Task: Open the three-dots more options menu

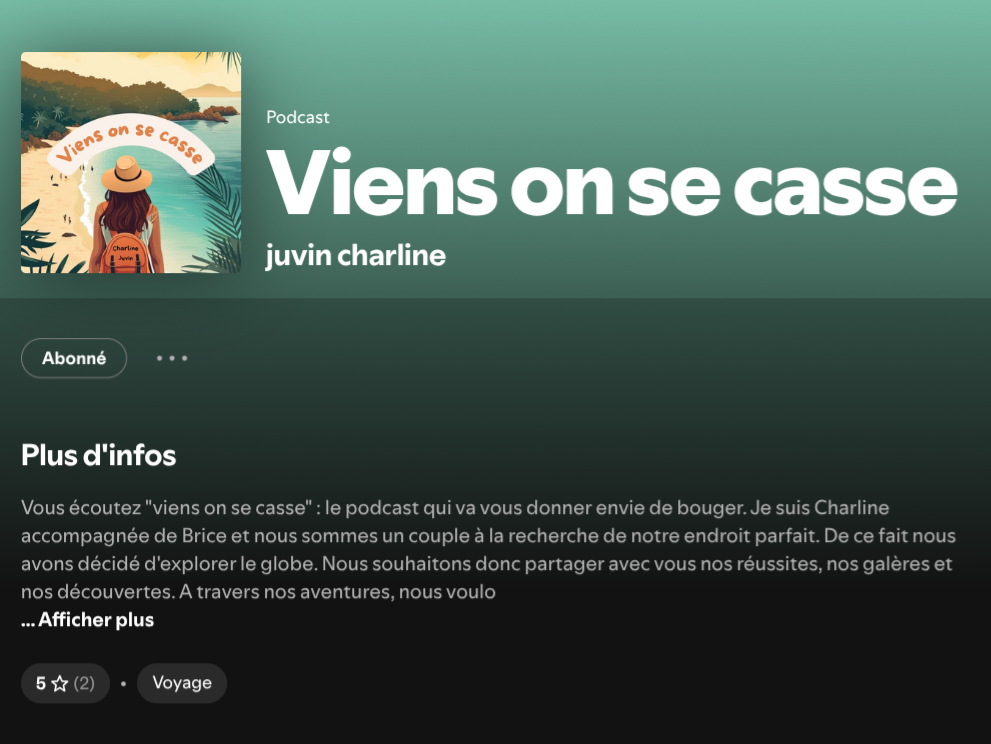Action: click(172, 358)
